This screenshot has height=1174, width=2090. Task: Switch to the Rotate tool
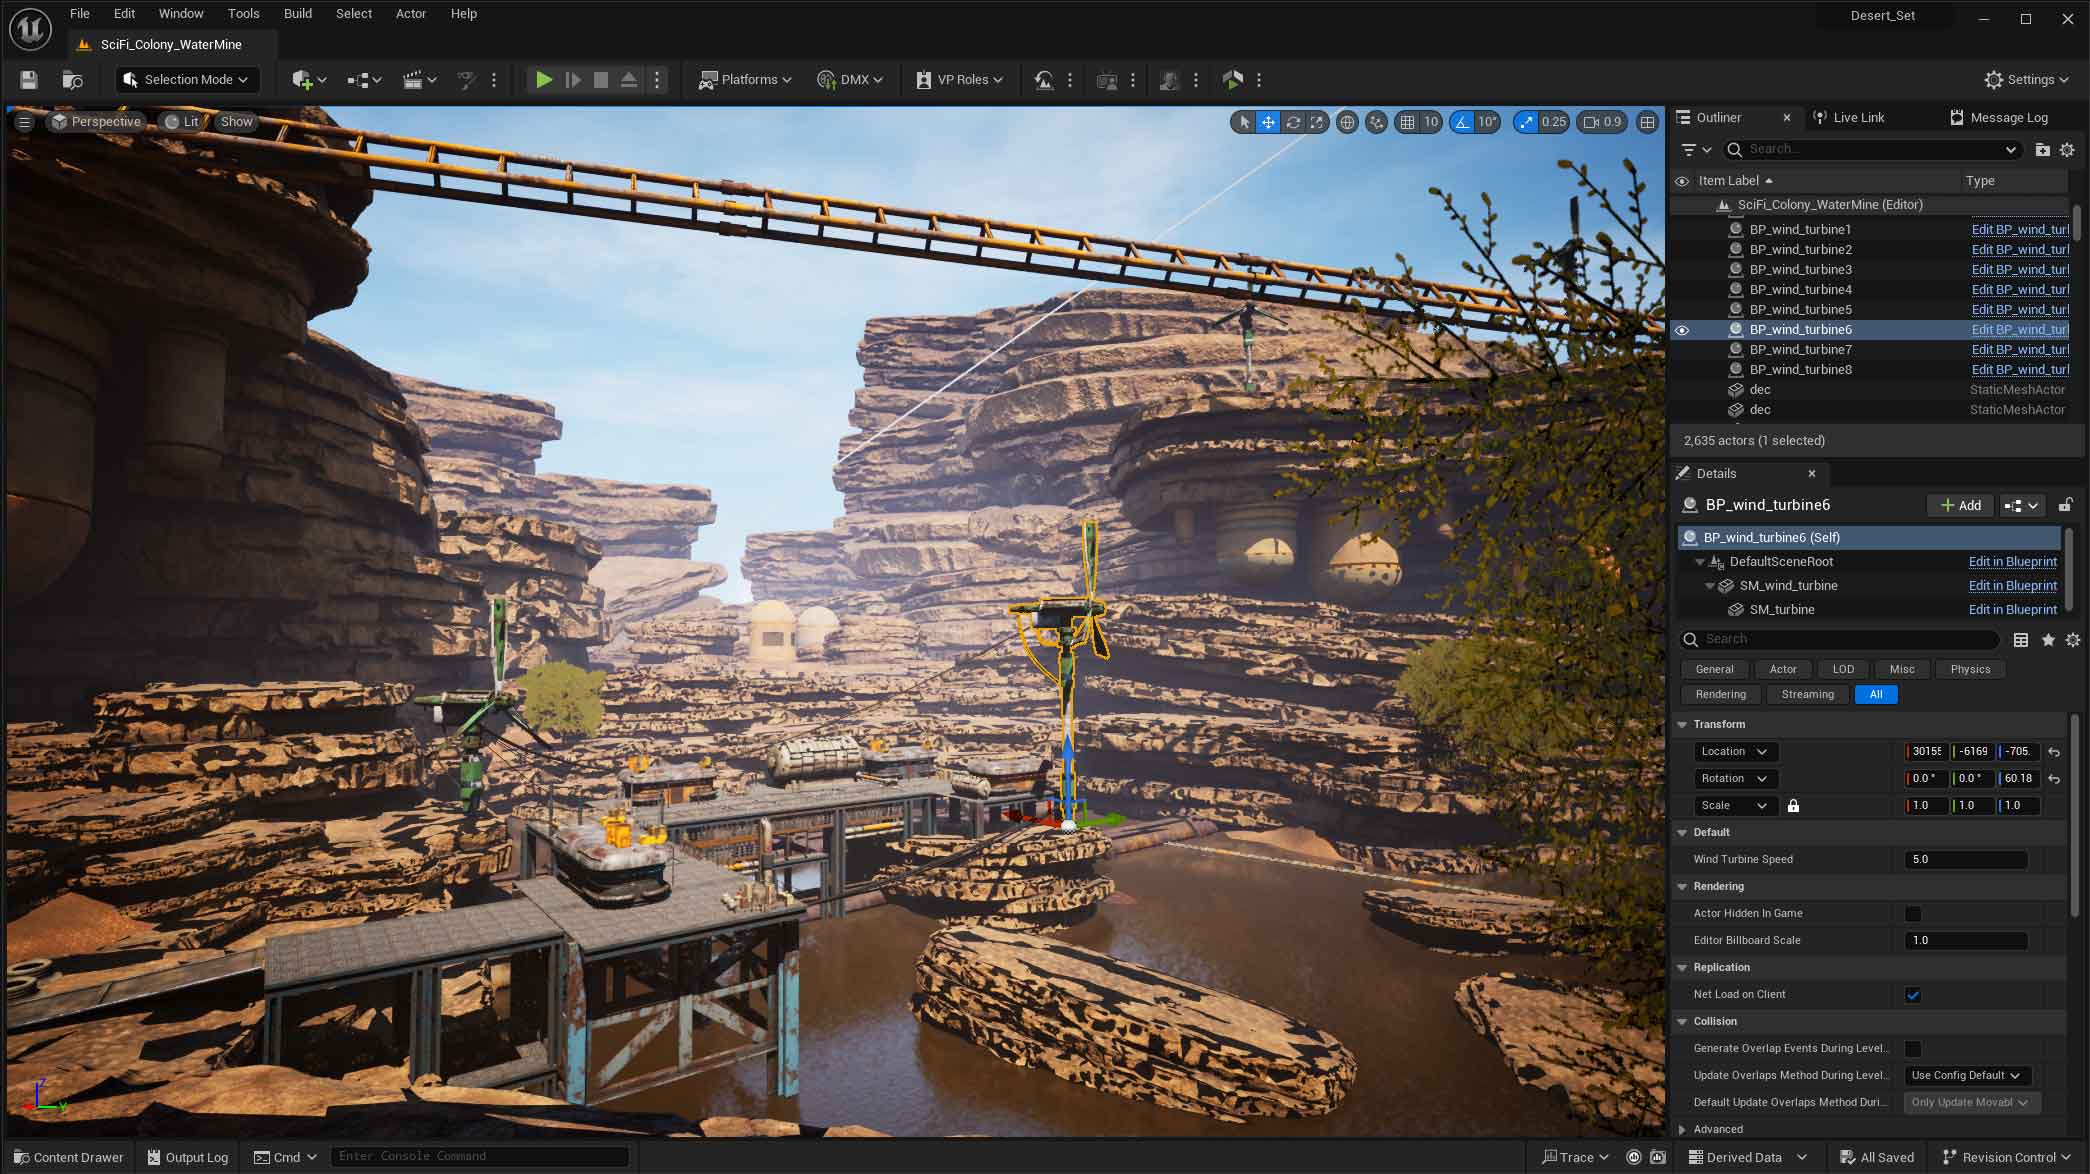[1293, 121]
